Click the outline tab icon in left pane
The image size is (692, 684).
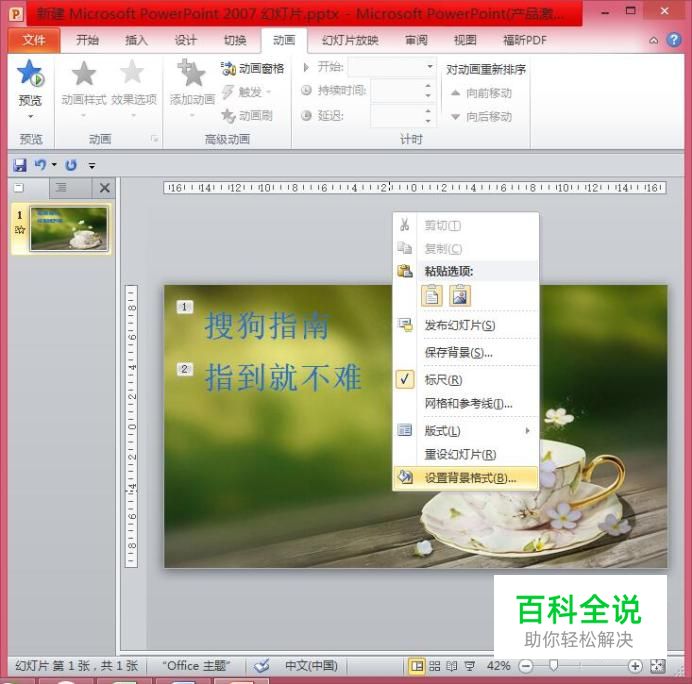61,188
